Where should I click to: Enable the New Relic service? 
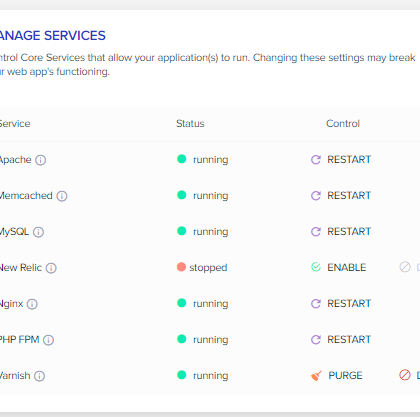coord(346,267)
